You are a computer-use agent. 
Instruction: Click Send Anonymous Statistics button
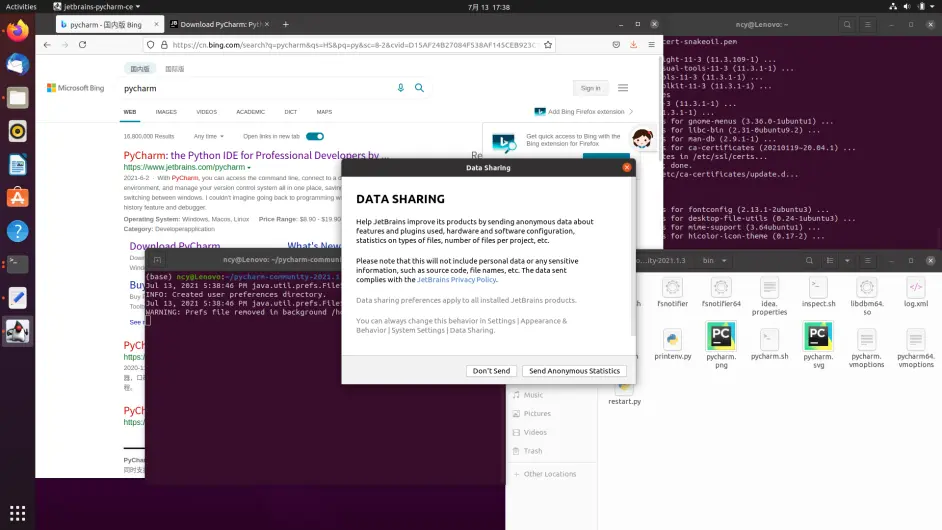(574, 371)
